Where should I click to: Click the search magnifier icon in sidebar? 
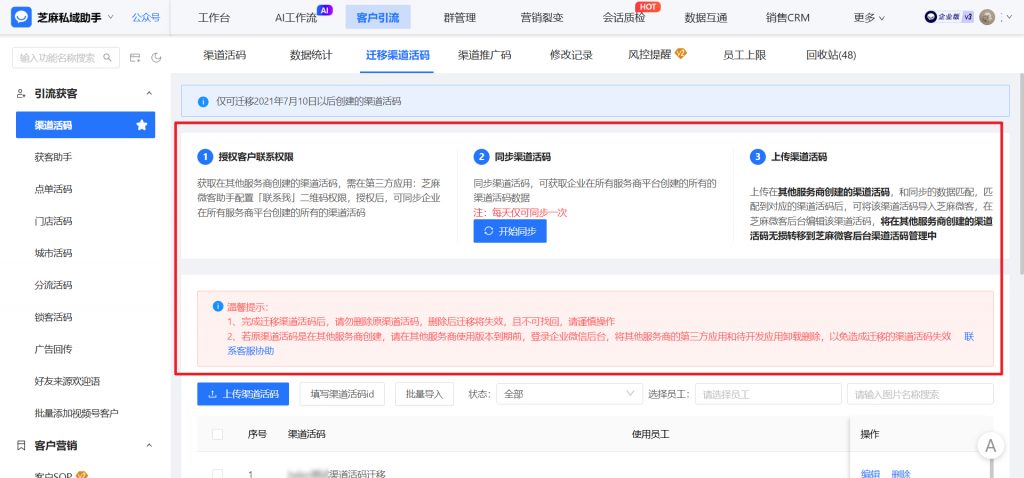[x=108, y=57]
